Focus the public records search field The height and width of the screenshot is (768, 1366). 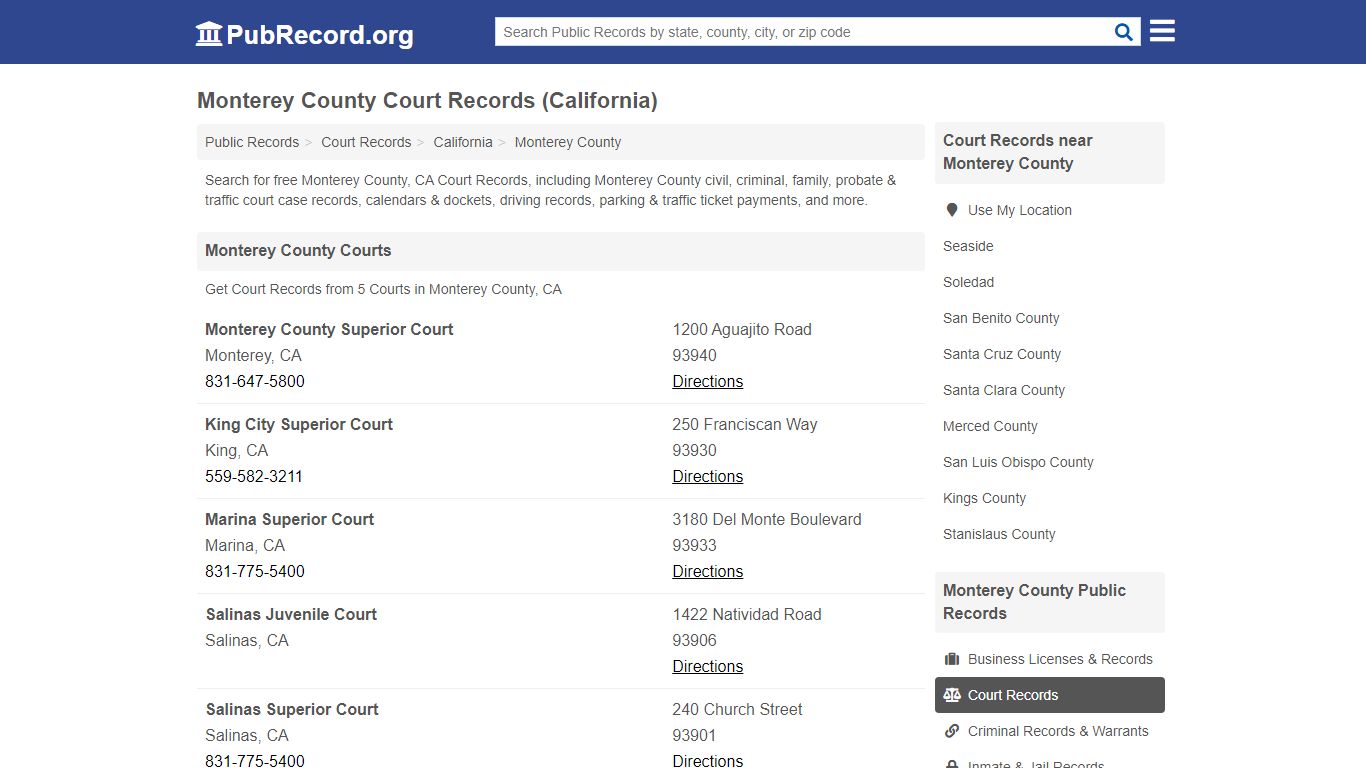802,32
